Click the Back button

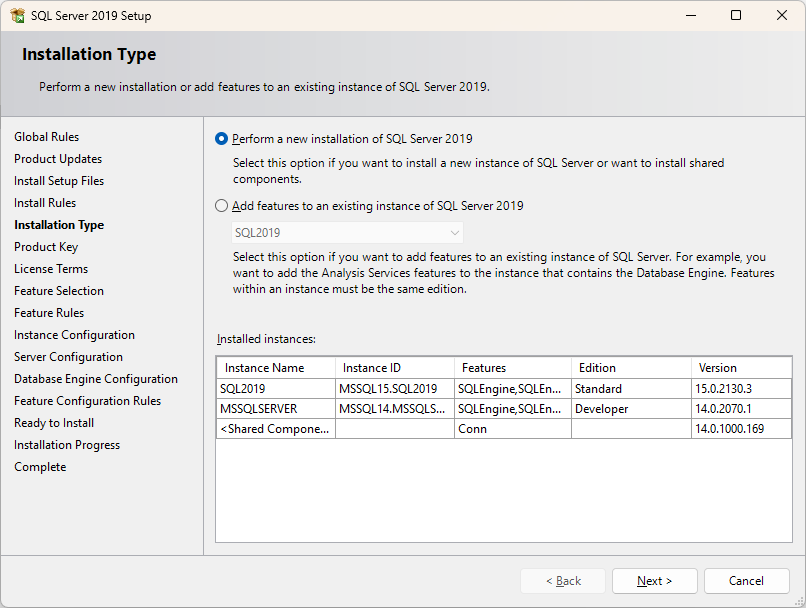pos(563,581)
